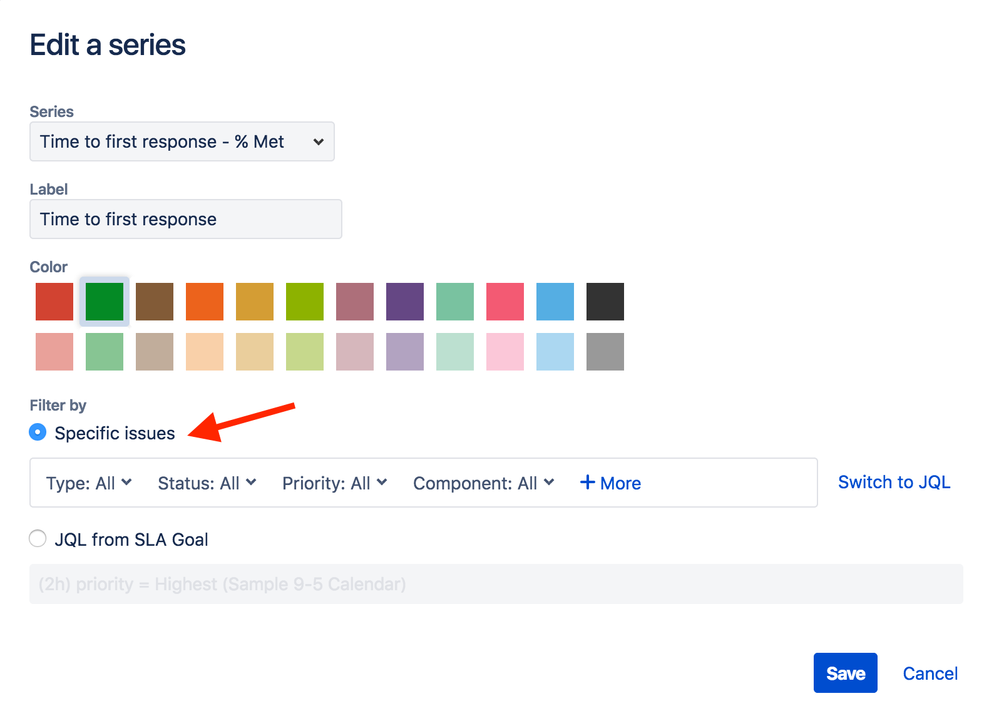Open Switch to JQL
This screenshot has height=706, width=999.
[893, 482]
